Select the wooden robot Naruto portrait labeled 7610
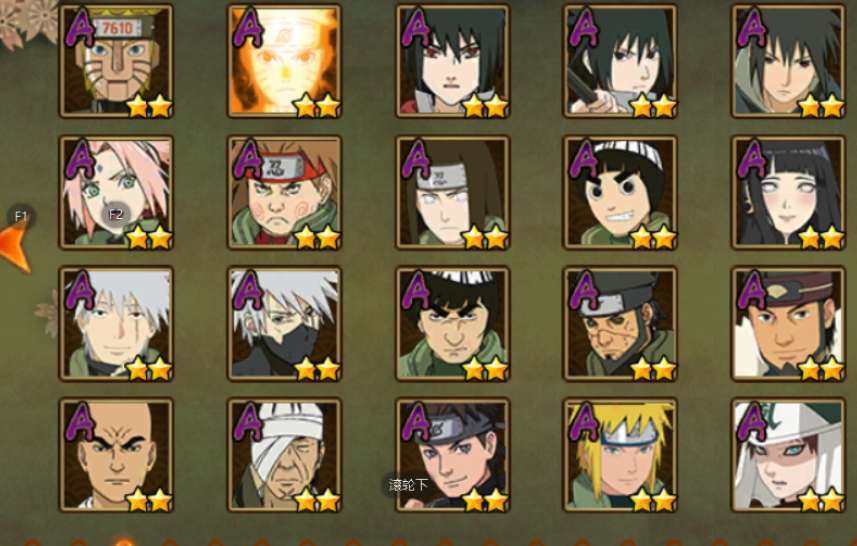857x546 pixels. click(116, 61)
